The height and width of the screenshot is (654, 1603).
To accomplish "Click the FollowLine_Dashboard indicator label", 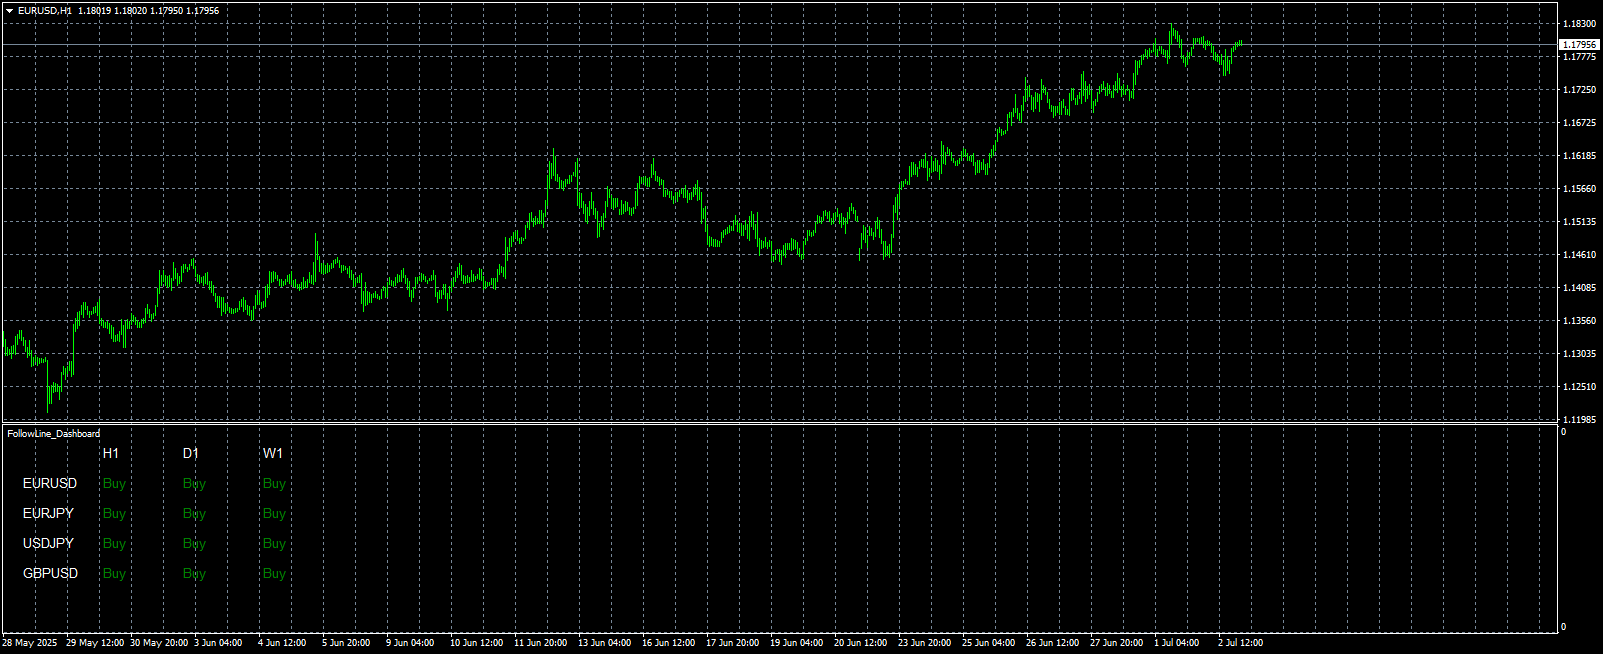I will point(53,434).
